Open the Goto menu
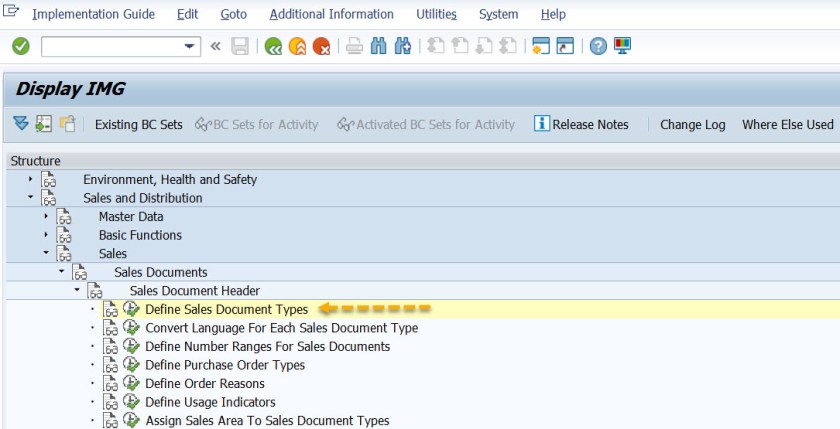The width and height of the screenshot is (840, 429). tap(234, 14)
